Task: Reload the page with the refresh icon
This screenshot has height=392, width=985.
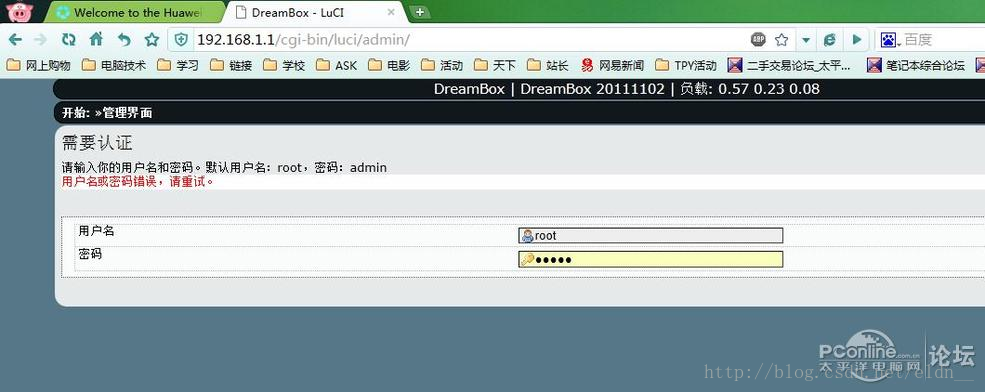Action: tap(68, 40)
